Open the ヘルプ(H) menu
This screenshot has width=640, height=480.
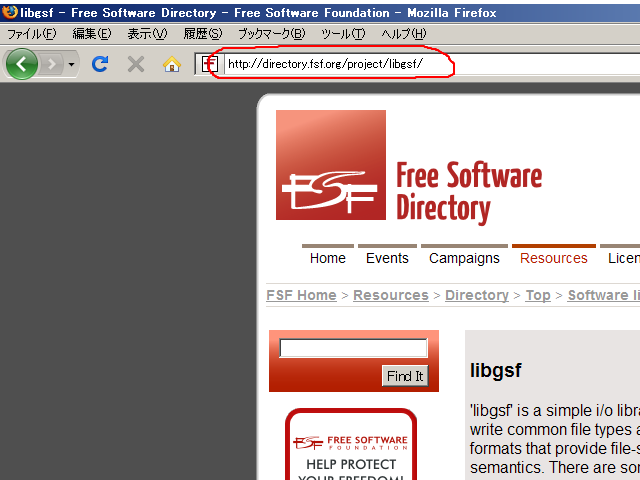[403, 34]
